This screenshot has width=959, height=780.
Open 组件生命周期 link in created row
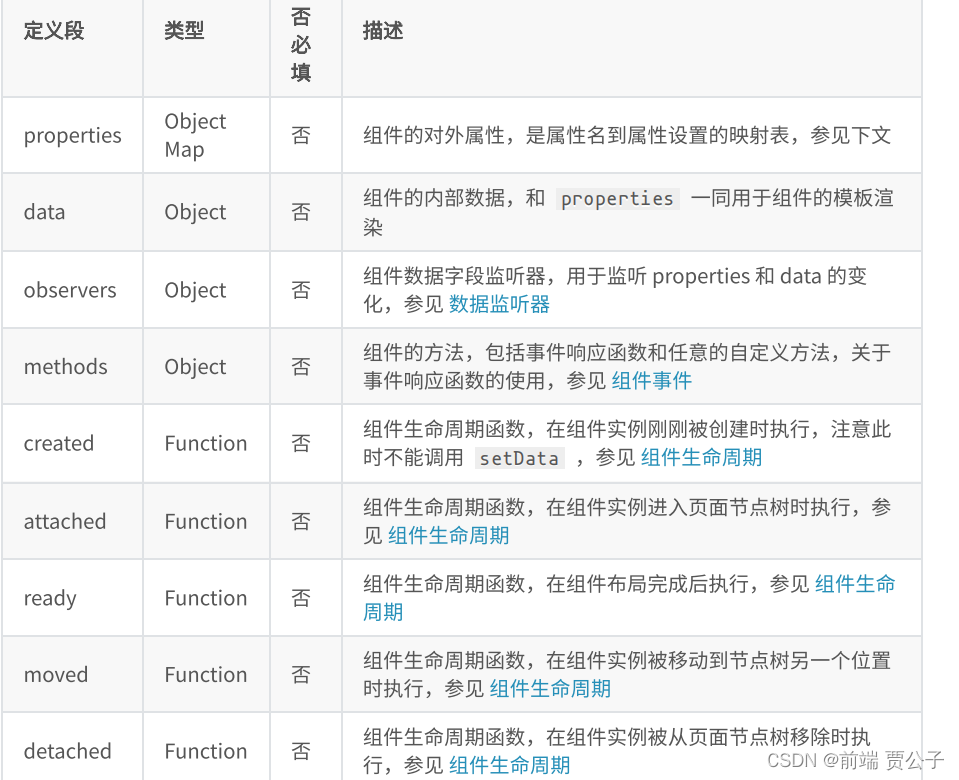(x=701, y=457)
